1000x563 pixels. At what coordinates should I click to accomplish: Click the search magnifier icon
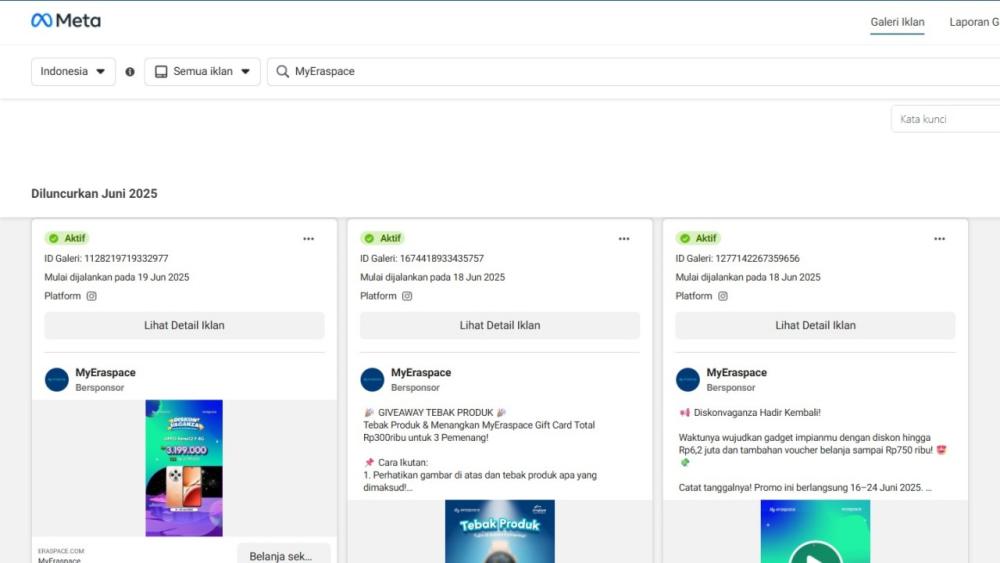click(x=283, y=72)
